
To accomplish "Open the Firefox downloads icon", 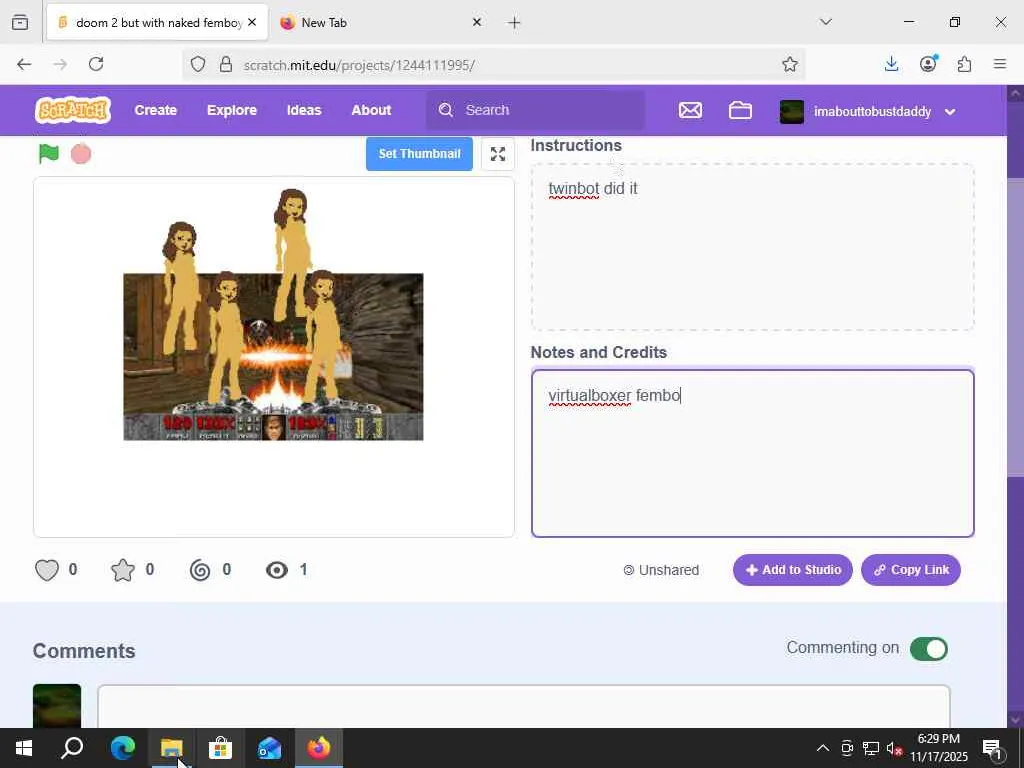I will [x=891, y=64].
